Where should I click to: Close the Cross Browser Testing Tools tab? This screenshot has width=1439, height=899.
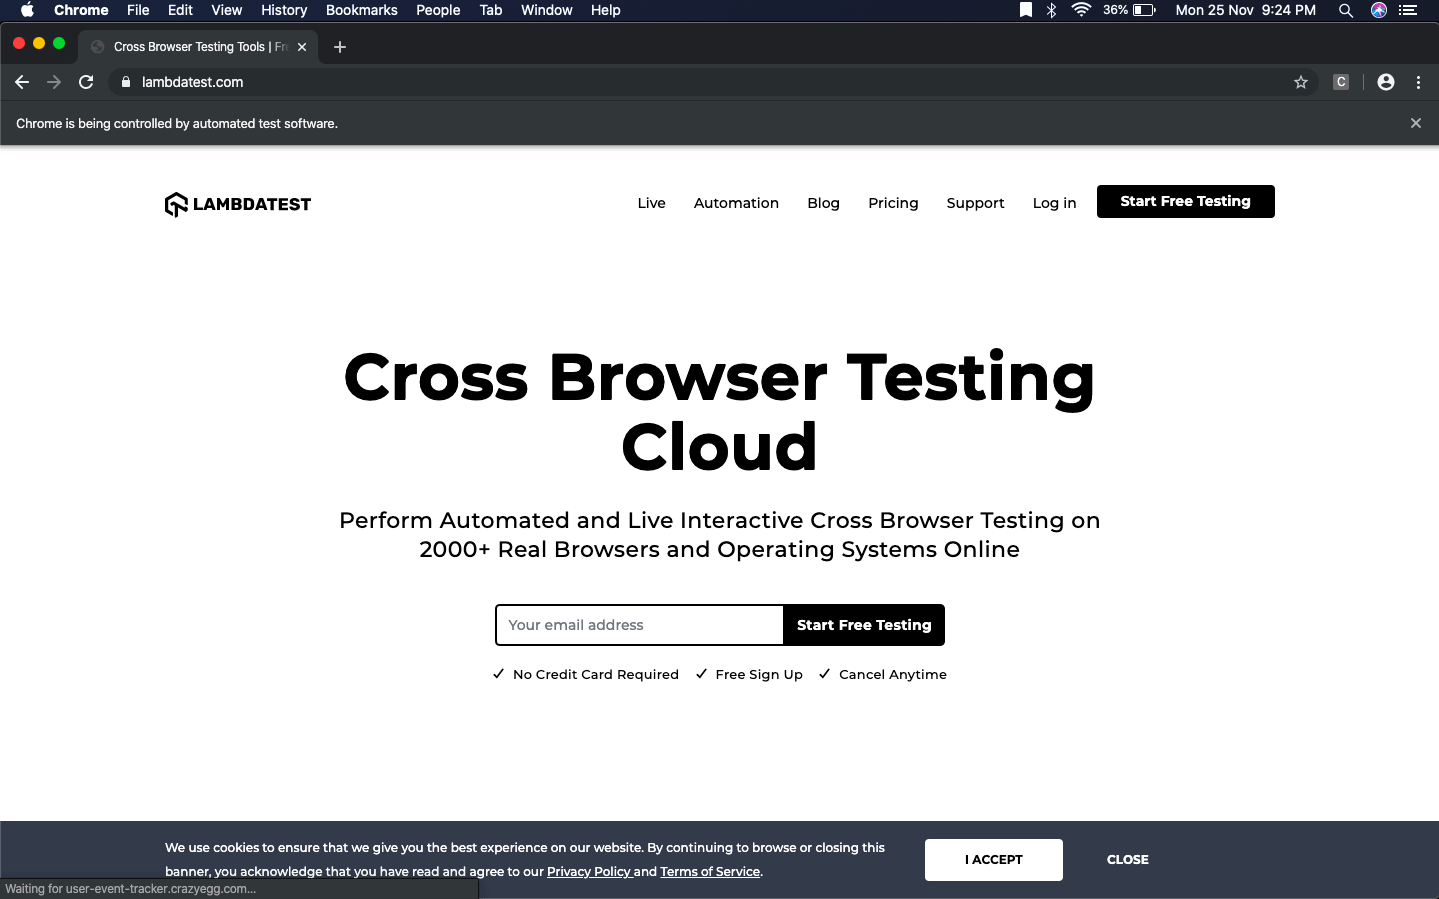302,47
